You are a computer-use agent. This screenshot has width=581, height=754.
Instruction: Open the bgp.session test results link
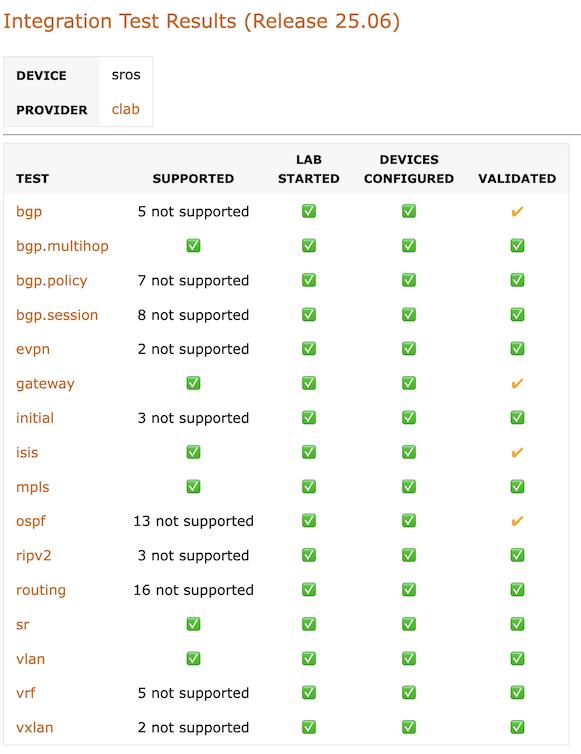(x=57, y=315)
